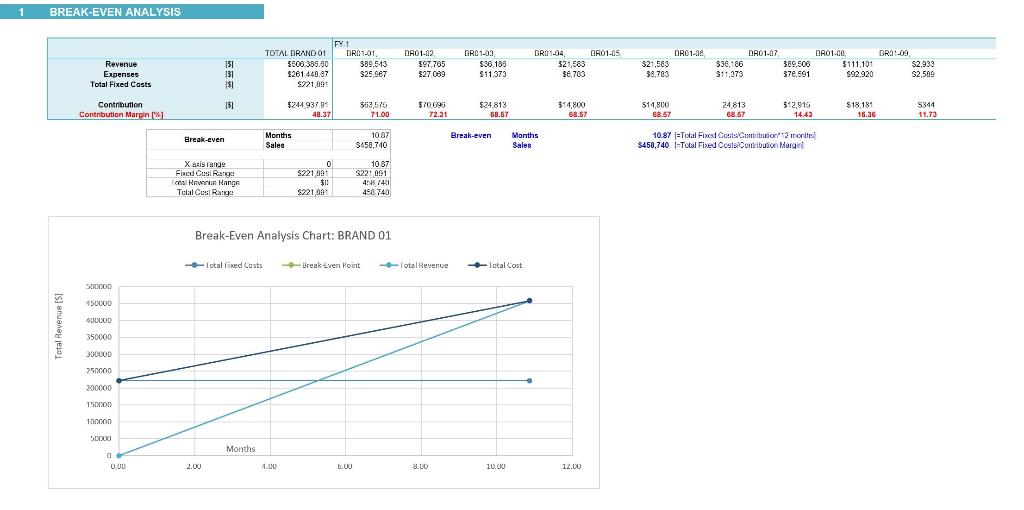
Task: Click the $92,920 expenses for BR01-08
Action: point(859,74)
